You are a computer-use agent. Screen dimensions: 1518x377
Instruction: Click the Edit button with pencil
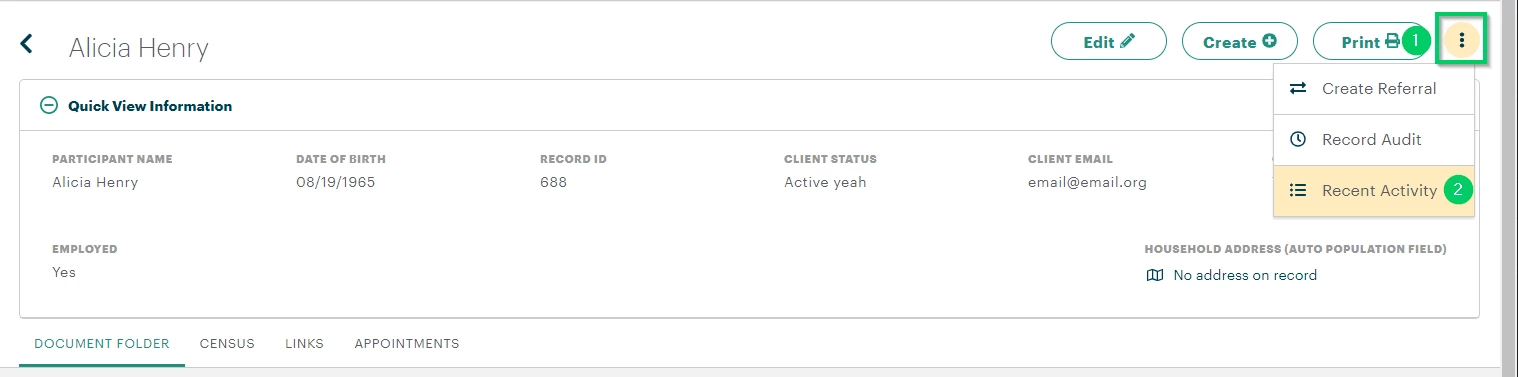(x=1109, y=42)
